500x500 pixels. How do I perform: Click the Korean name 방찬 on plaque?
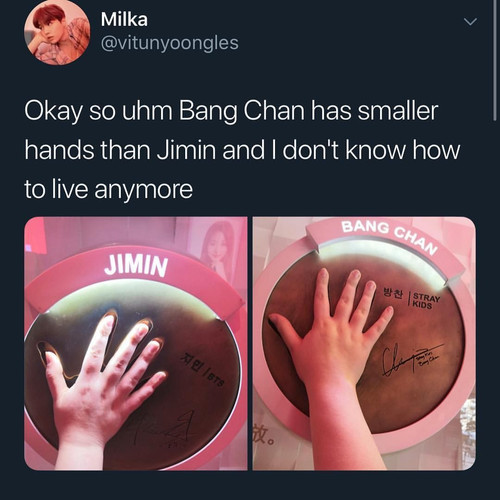tap(393, 294)
